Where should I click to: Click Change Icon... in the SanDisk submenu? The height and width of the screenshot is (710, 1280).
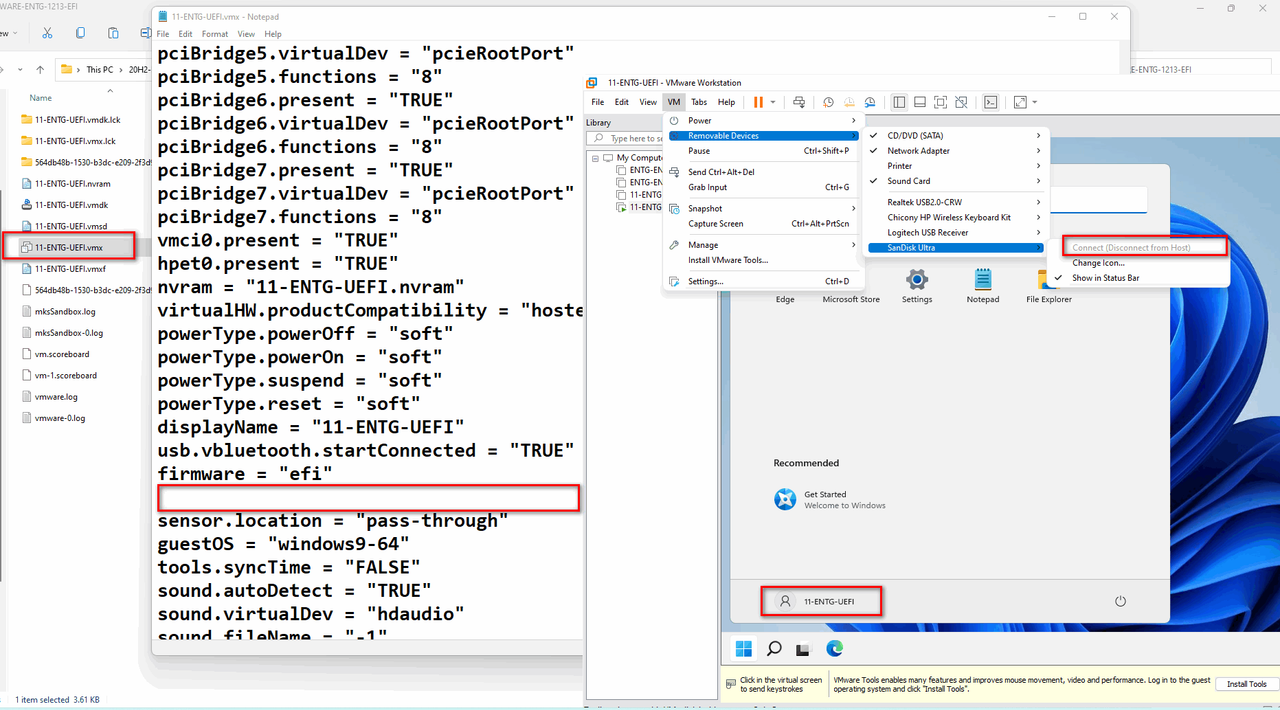click(1098, 263)
